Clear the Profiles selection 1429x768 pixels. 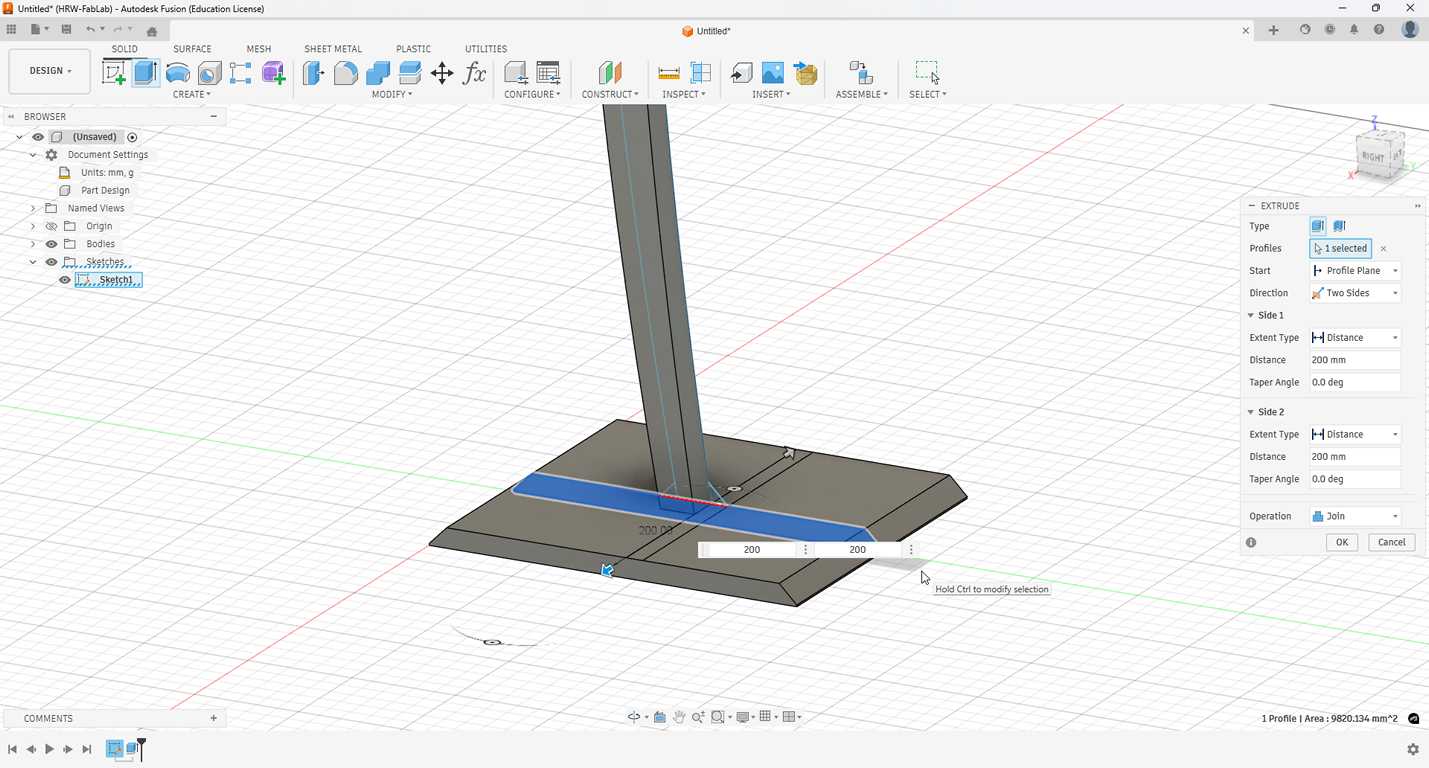pyautogui.click(x=1383, y=249)
